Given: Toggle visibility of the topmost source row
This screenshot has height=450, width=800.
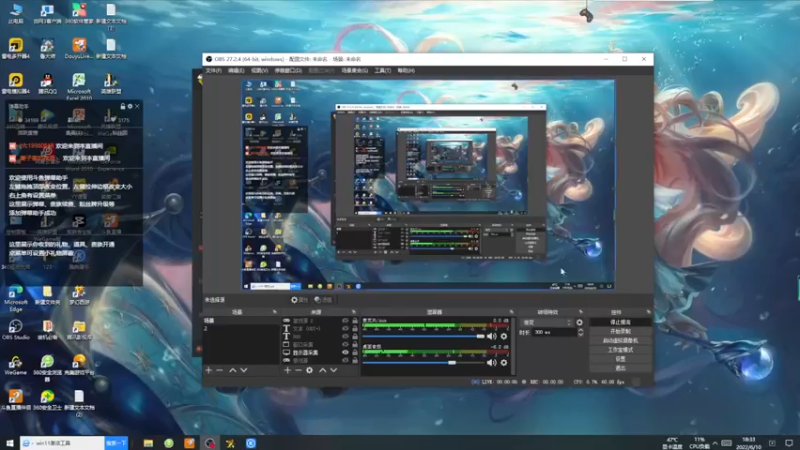Looking at the screenshot, I should [345, 321].
